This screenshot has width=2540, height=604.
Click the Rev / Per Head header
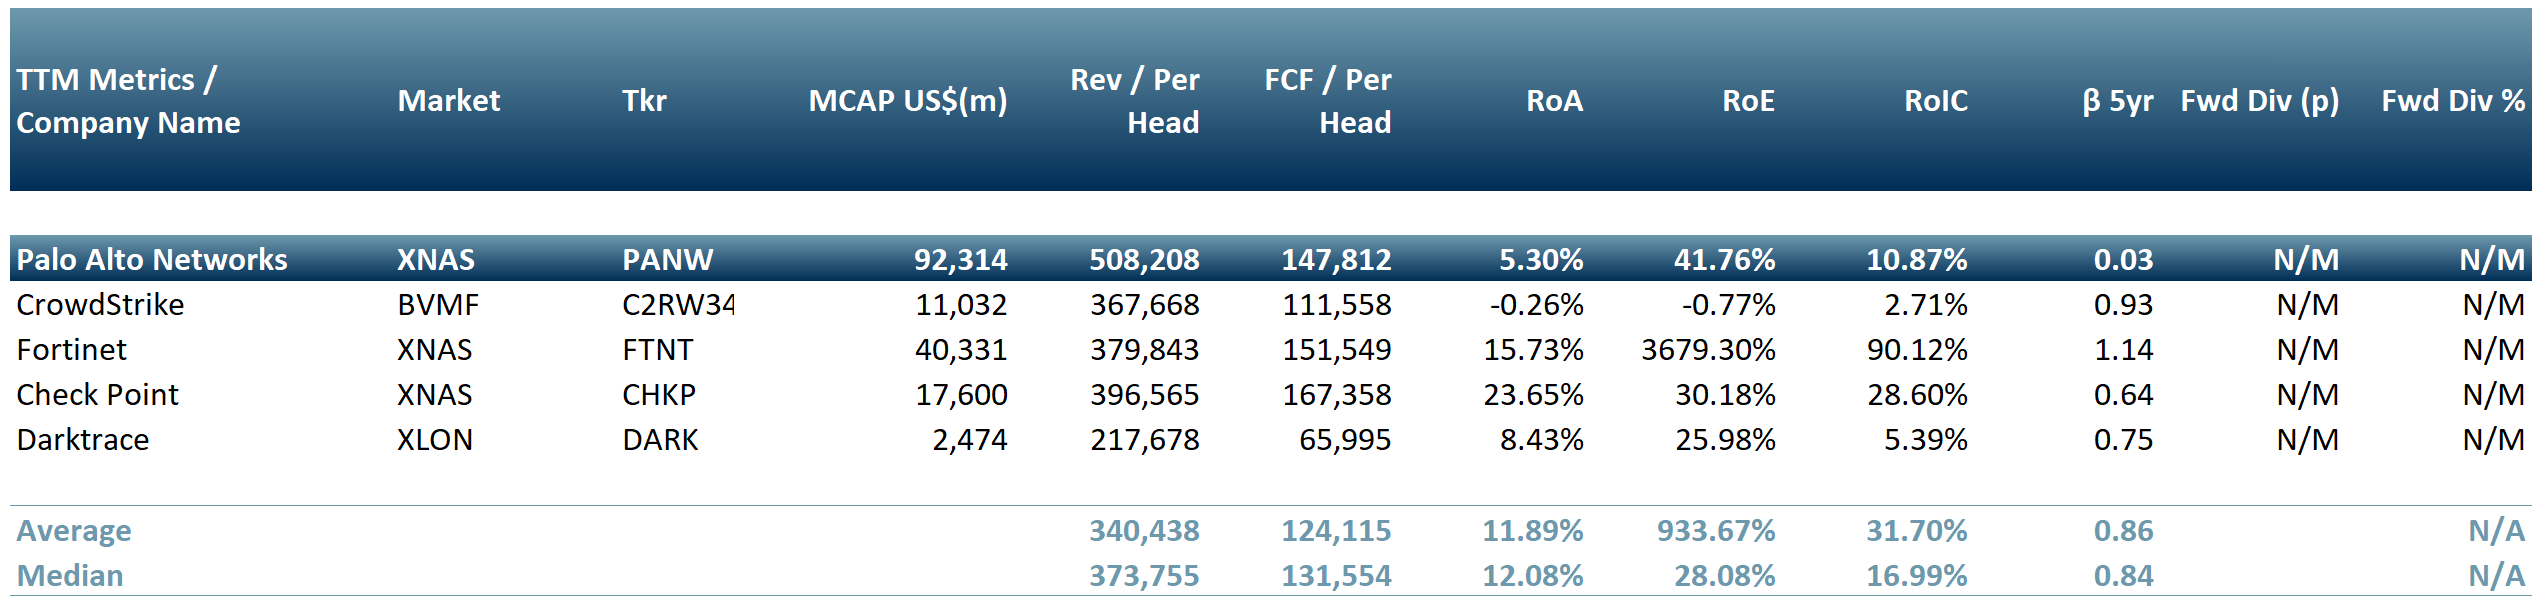(1135, 101)
